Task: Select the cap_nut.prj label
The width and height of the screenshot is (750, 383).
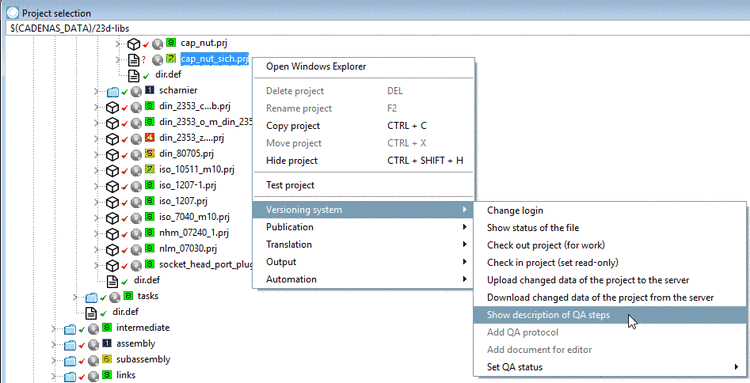Action: [x=204, y=43]
